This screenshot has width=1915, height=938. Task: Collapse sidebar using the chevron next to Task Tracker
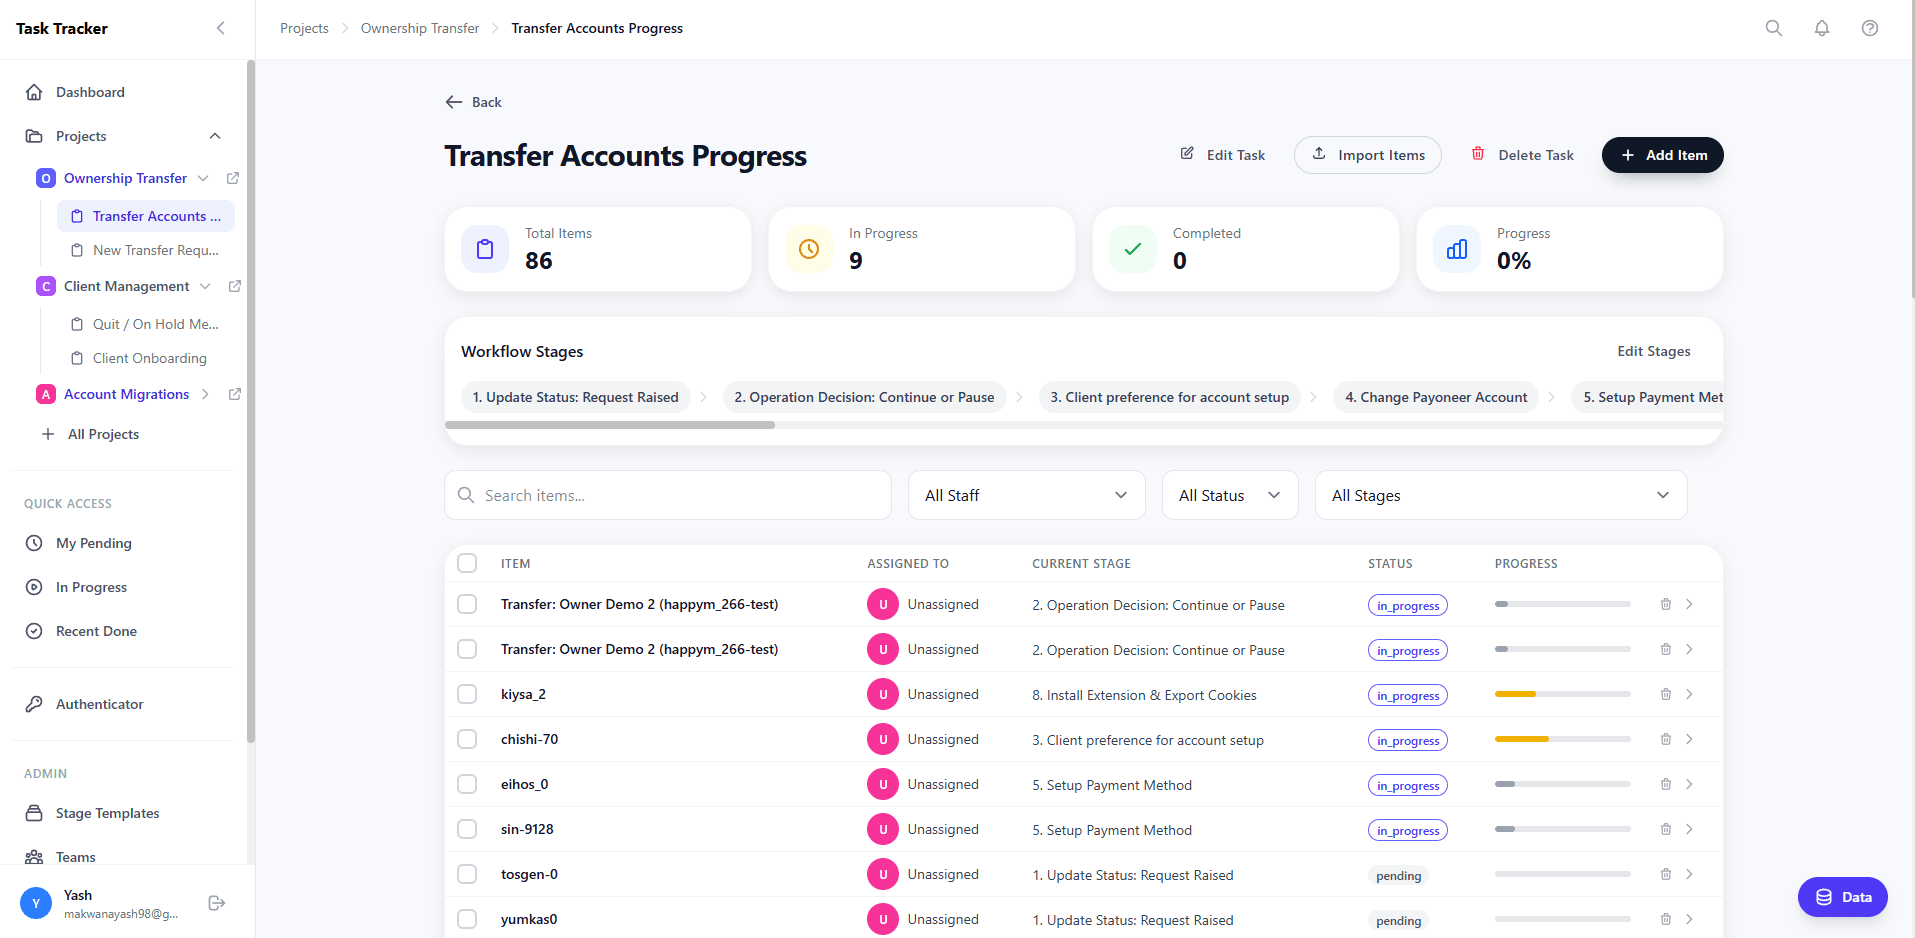221,28
